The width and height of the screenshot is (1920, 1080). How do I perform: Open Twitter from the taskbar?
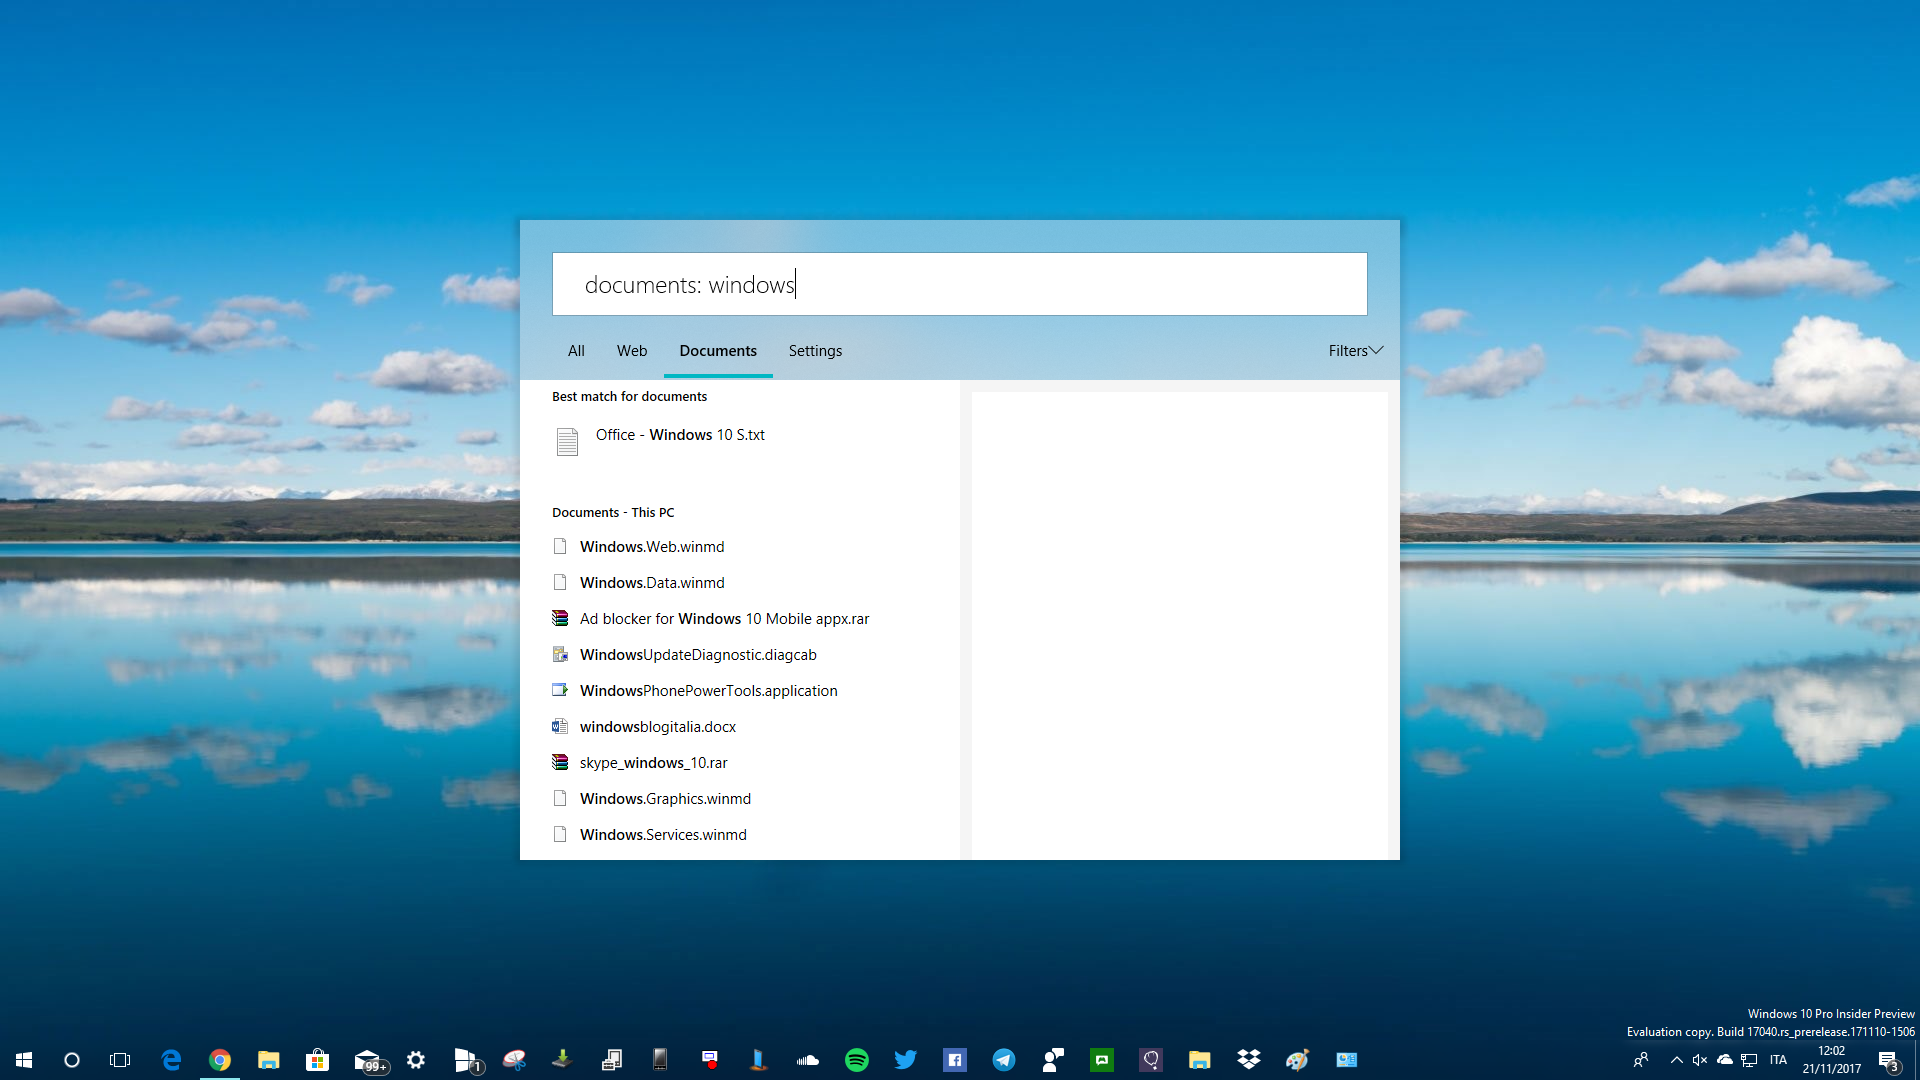[x=906, y=1060]
